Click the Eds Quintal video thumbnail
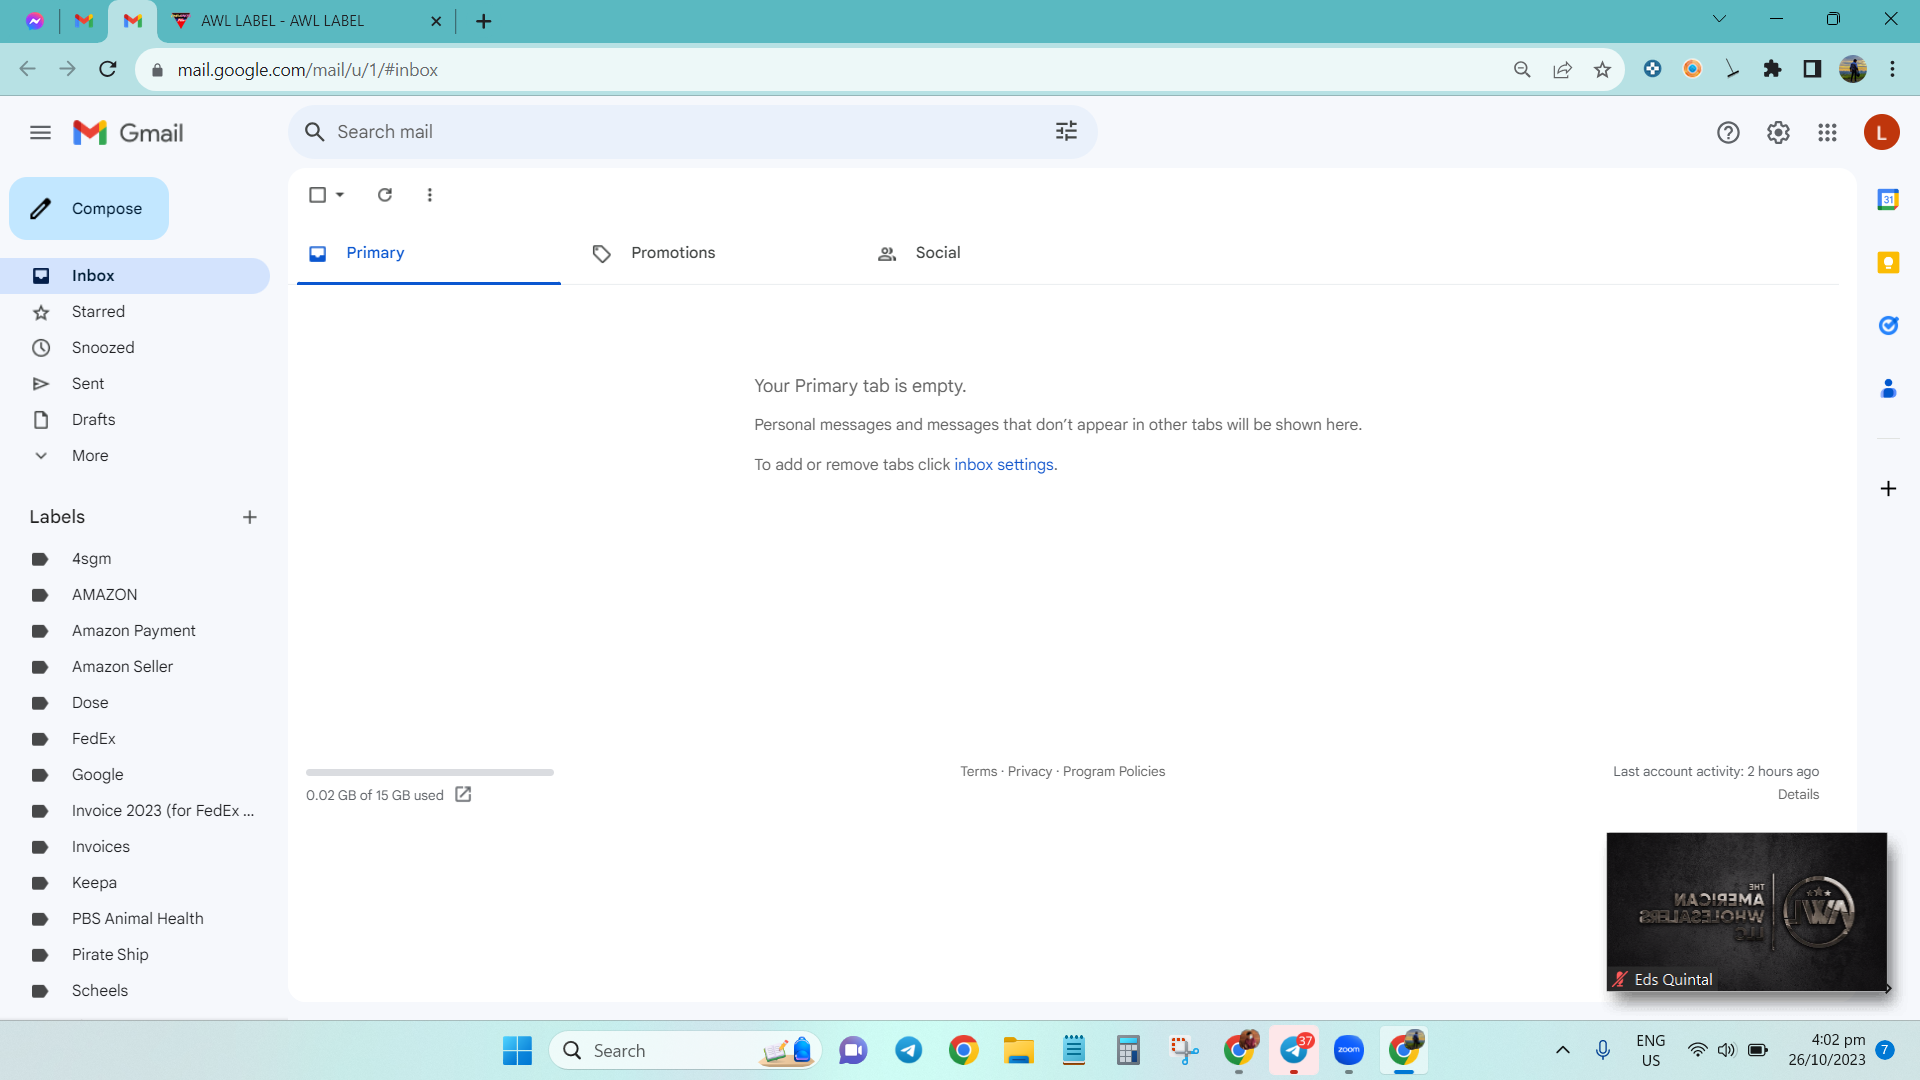 (1746, 912)
